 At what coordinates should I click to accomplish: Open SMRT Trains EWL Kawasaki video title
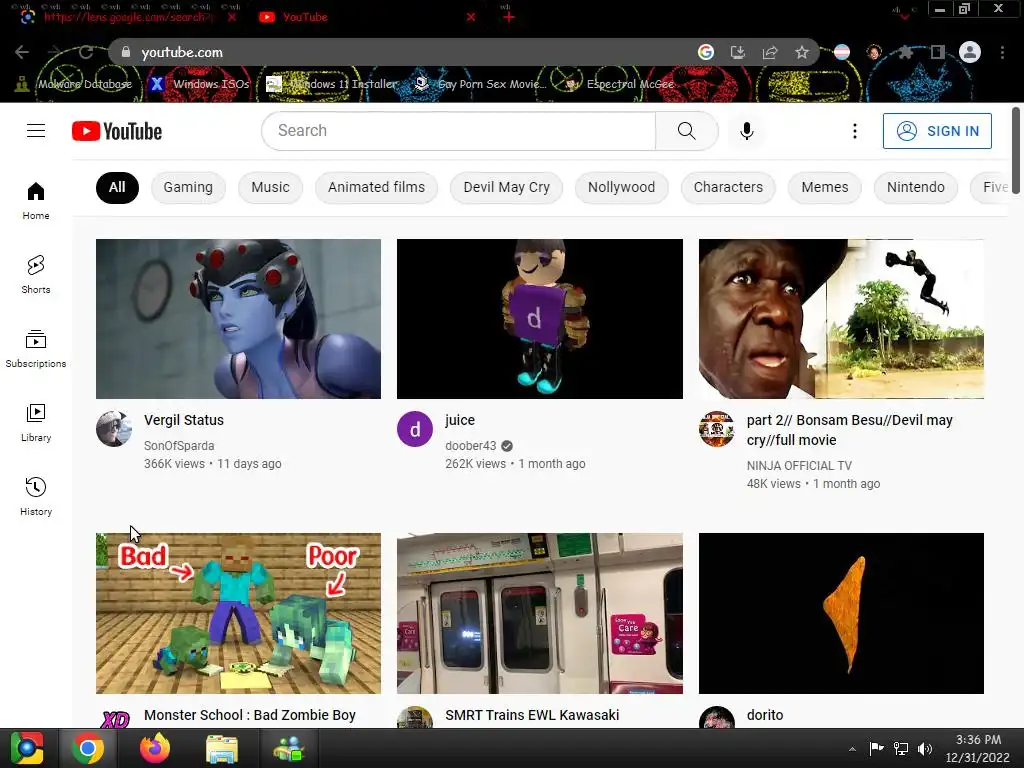coord(532,715)
